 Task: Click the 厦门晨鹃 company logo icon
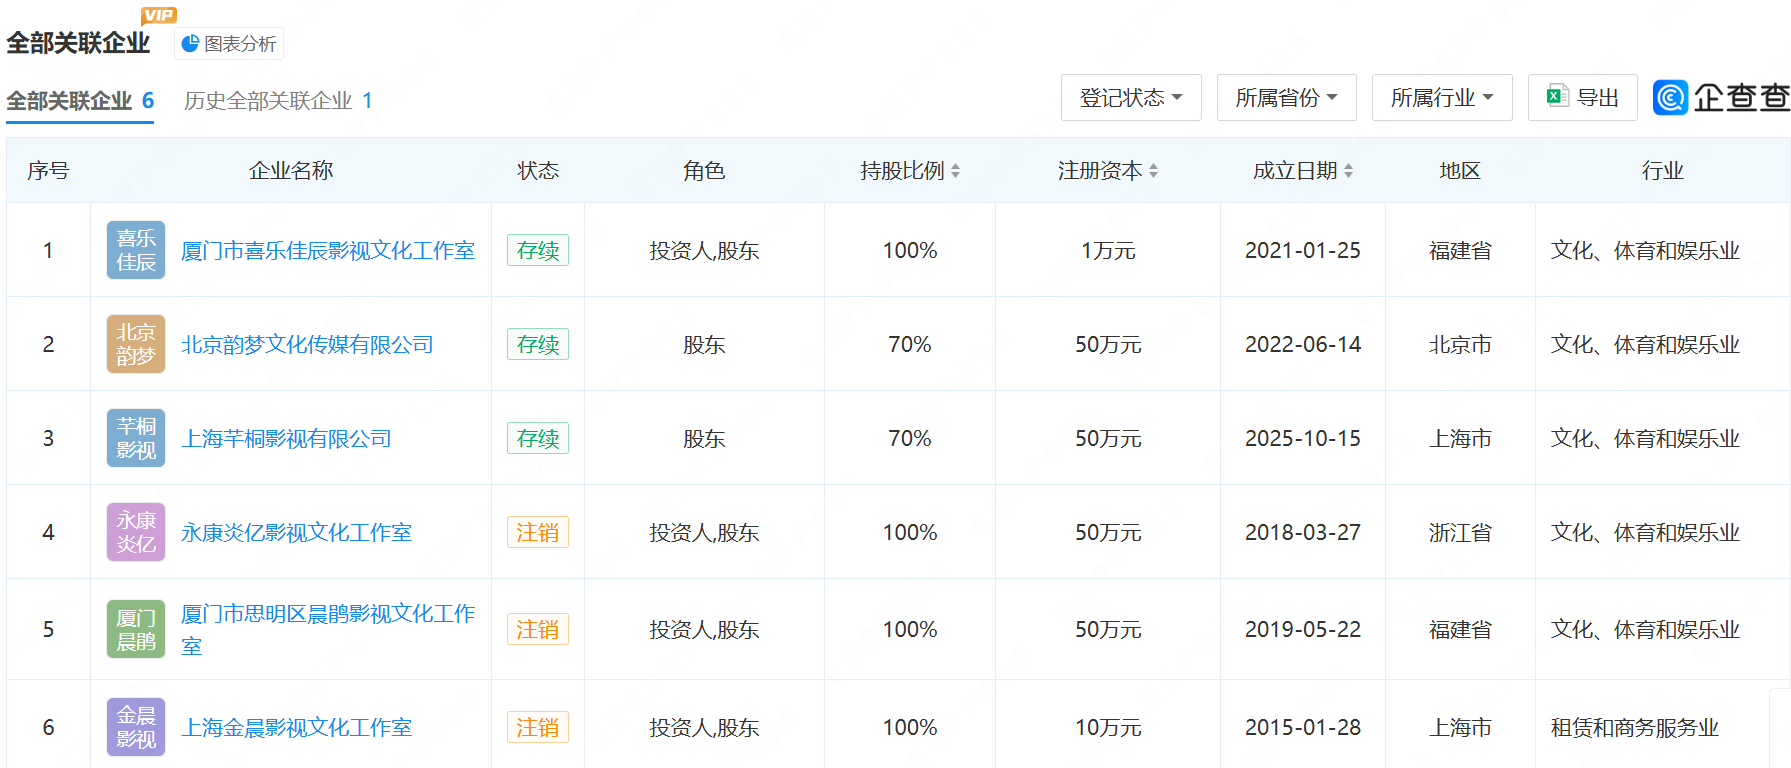[x=136, y=629]
